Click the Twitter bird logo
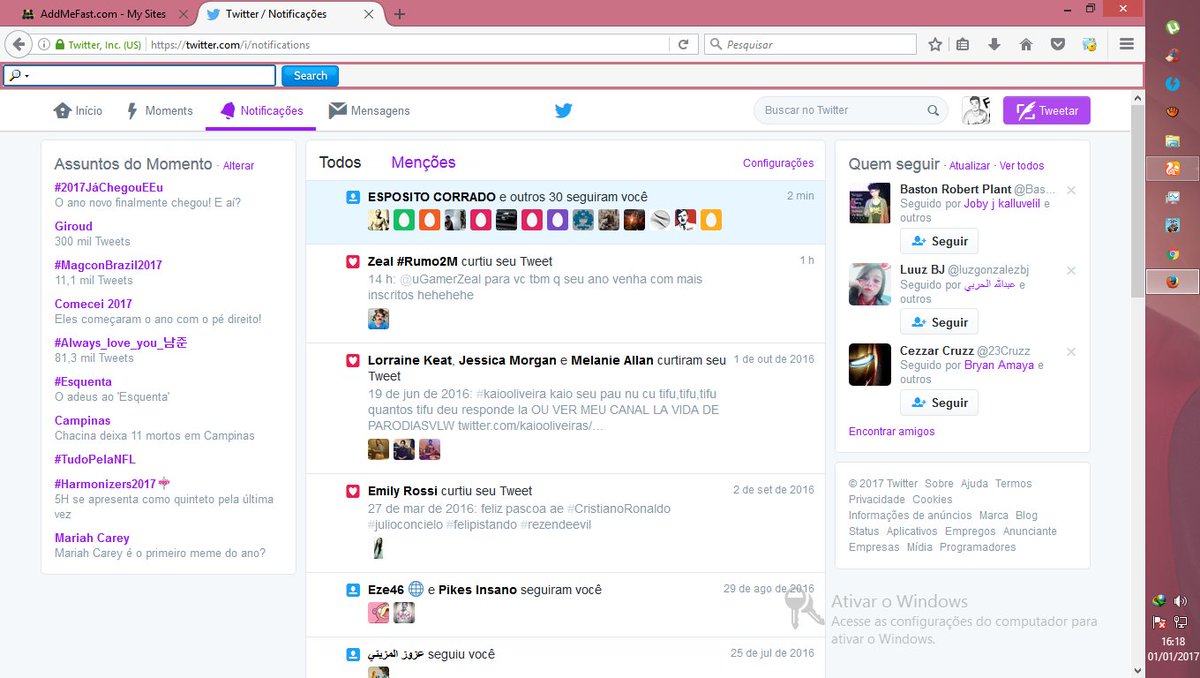The height and width of the screenshot is (678, 1200). pos(563,110)
